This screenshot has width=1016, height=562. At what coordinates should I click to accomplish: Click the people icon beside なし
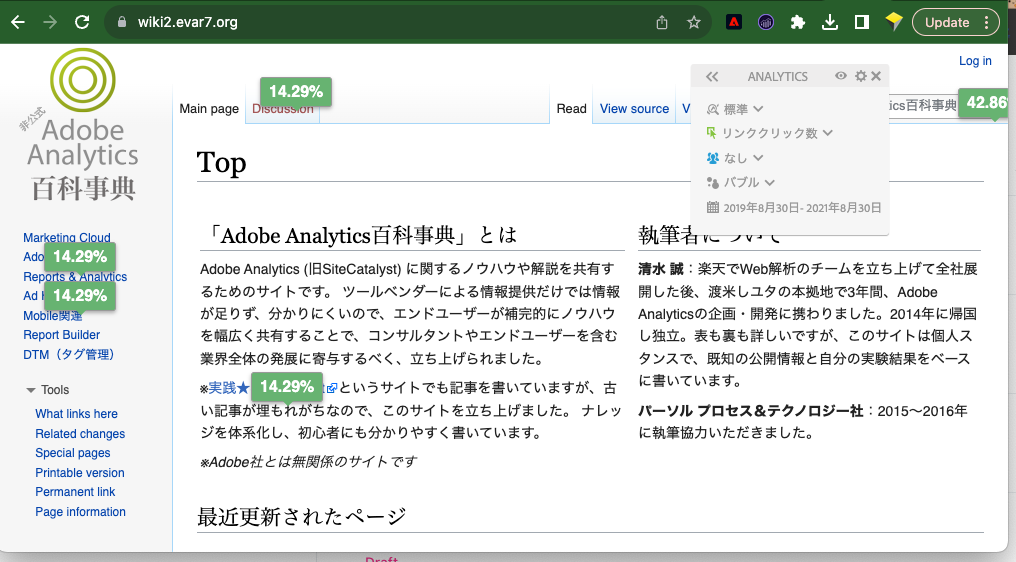[713, 158]
